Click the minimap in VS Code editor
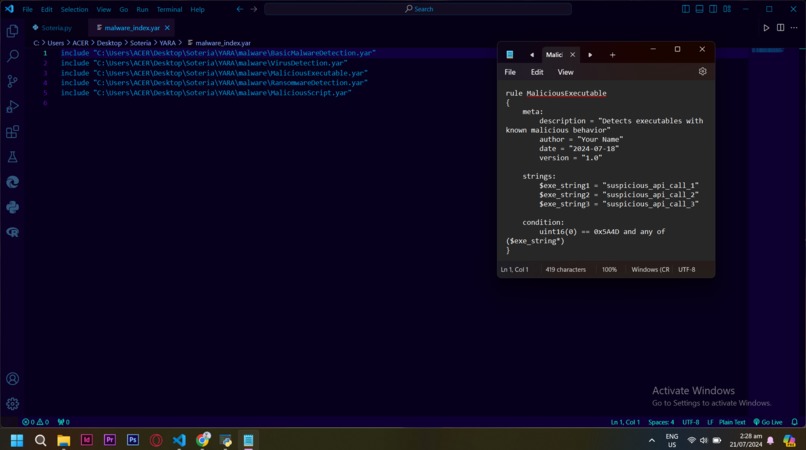The image size is (806, 450). click(x=767, y=50)
